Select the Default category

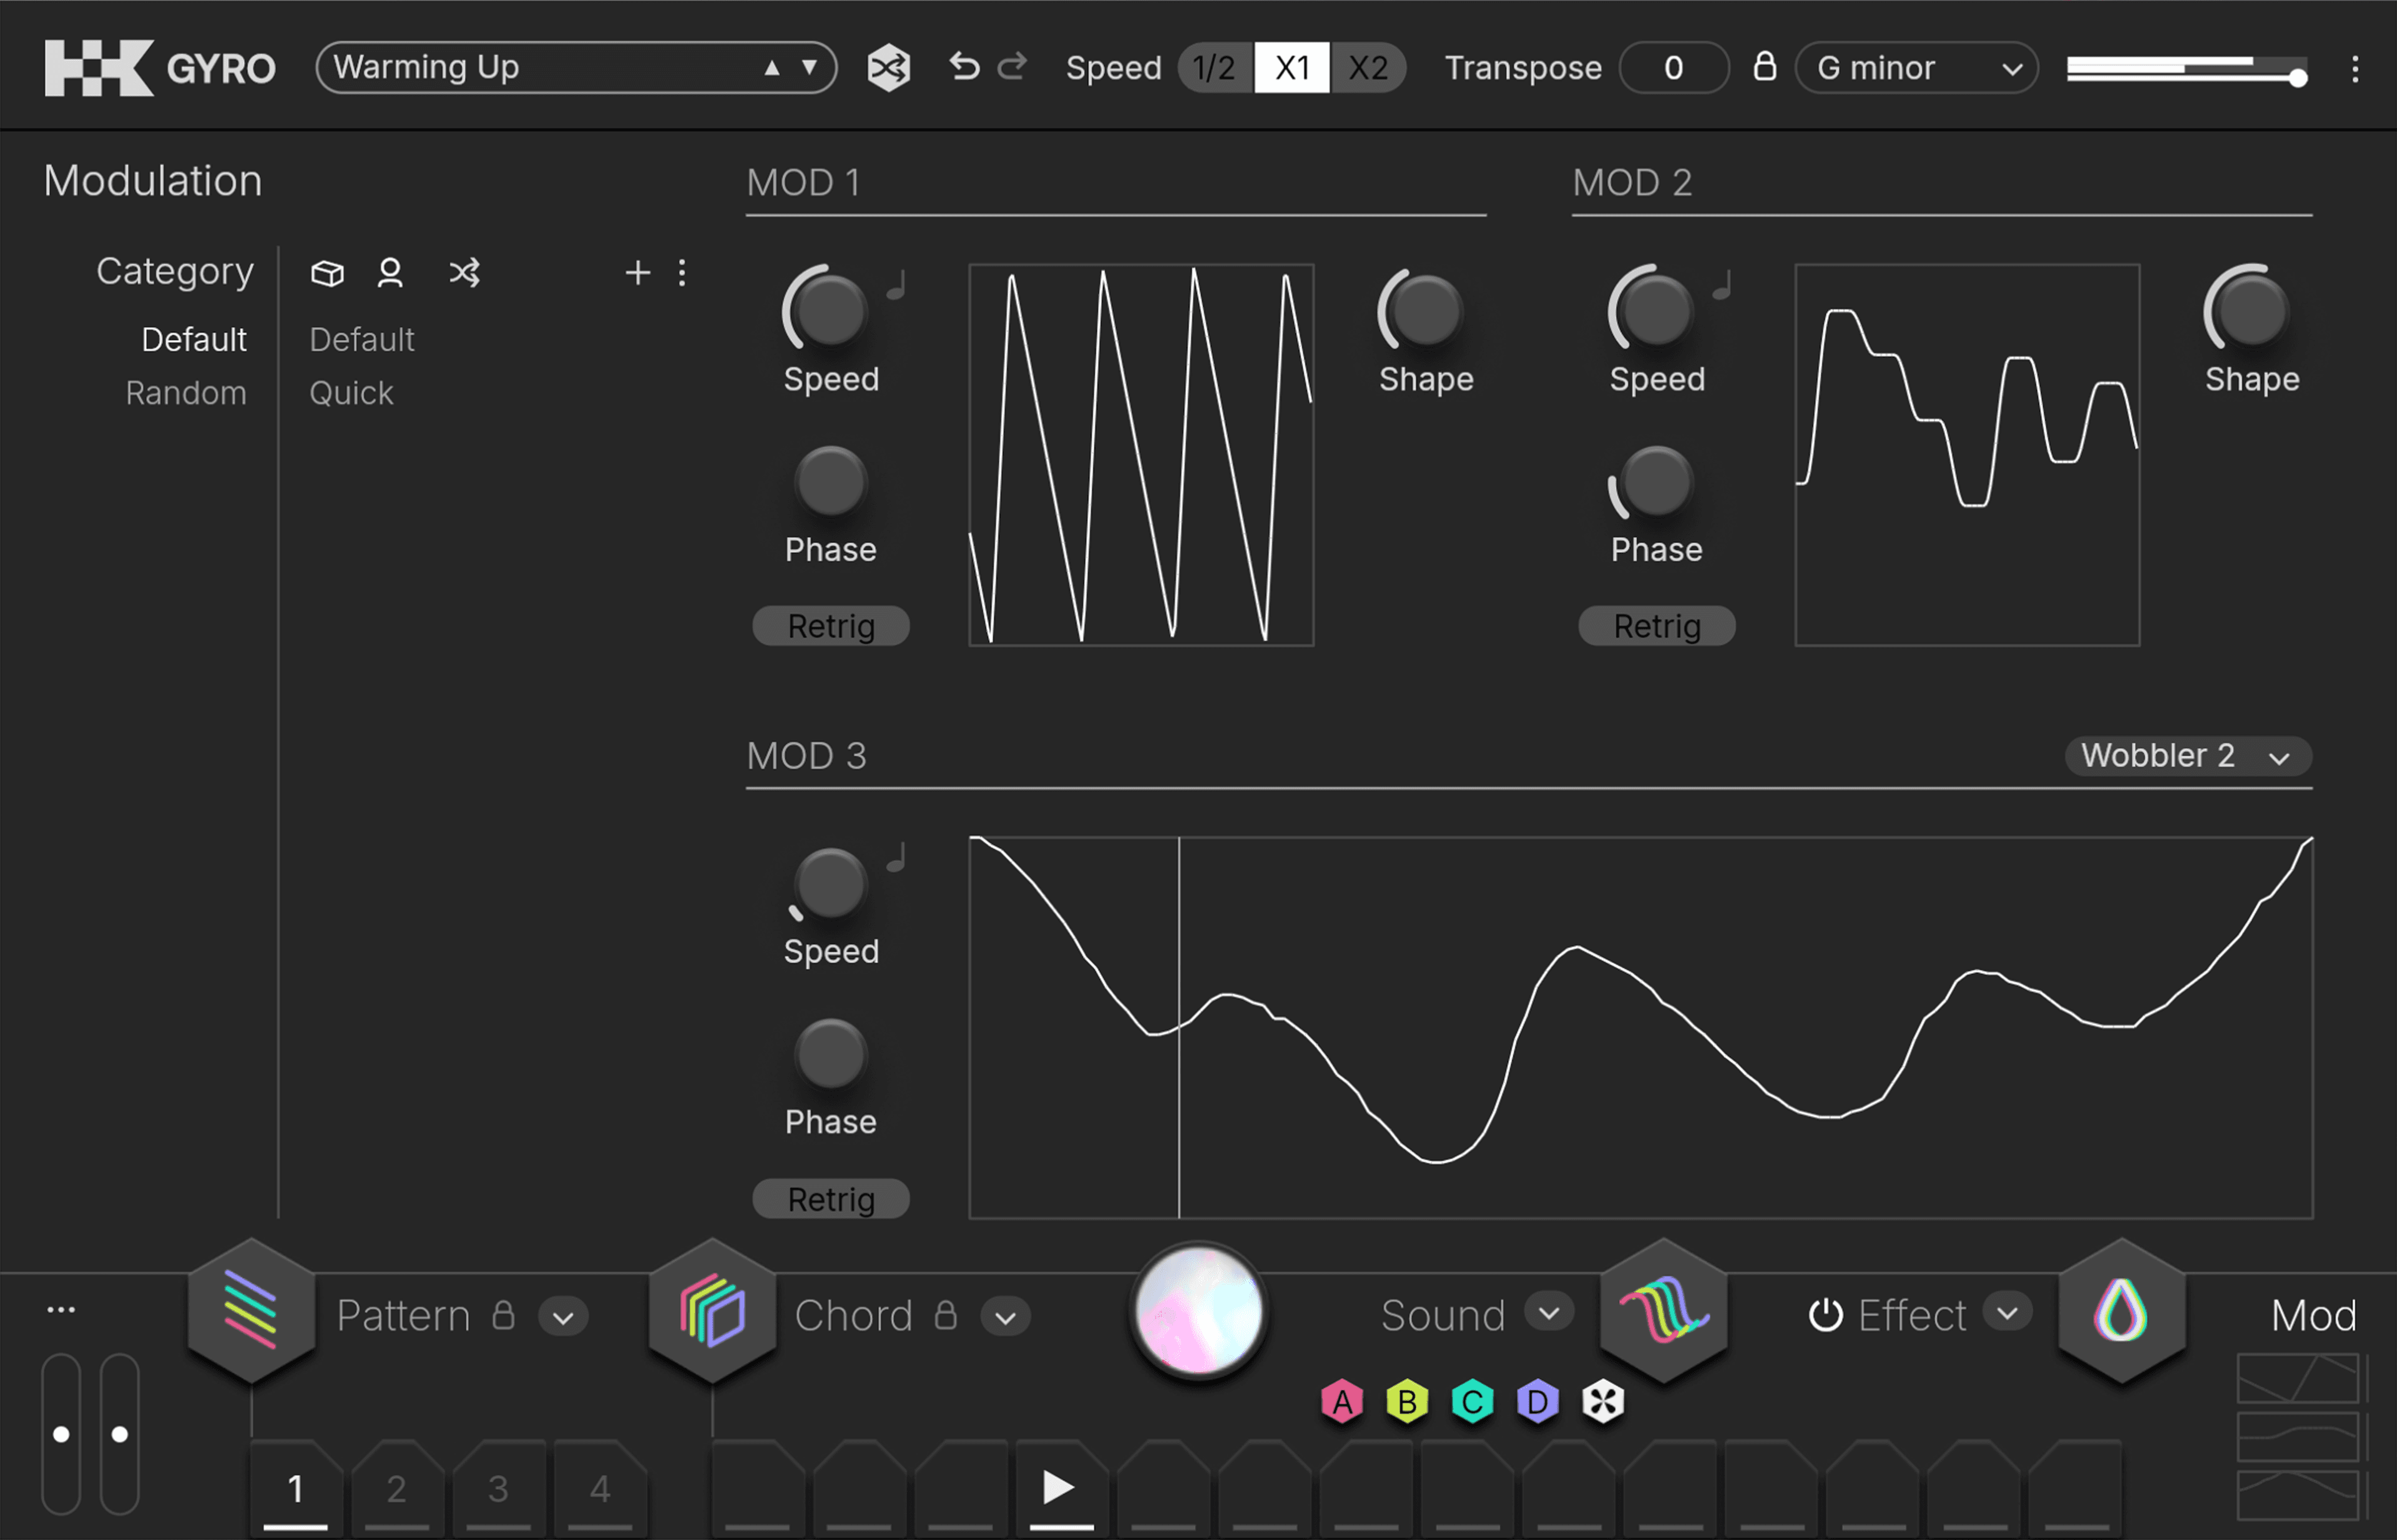(x=194, y=340)
